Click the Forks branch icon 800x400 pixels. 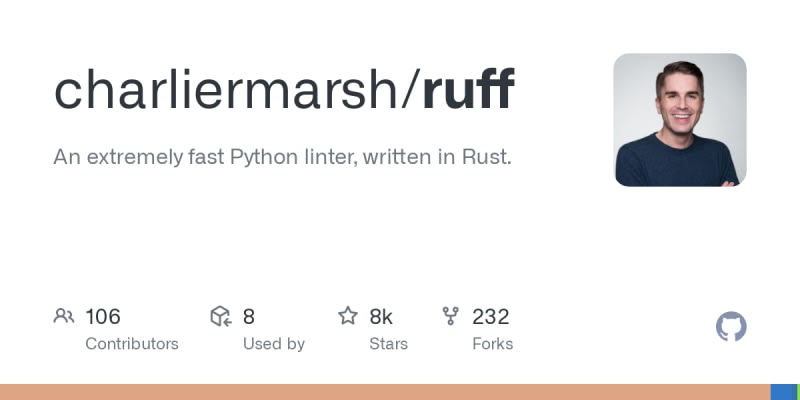pos(451,317)
